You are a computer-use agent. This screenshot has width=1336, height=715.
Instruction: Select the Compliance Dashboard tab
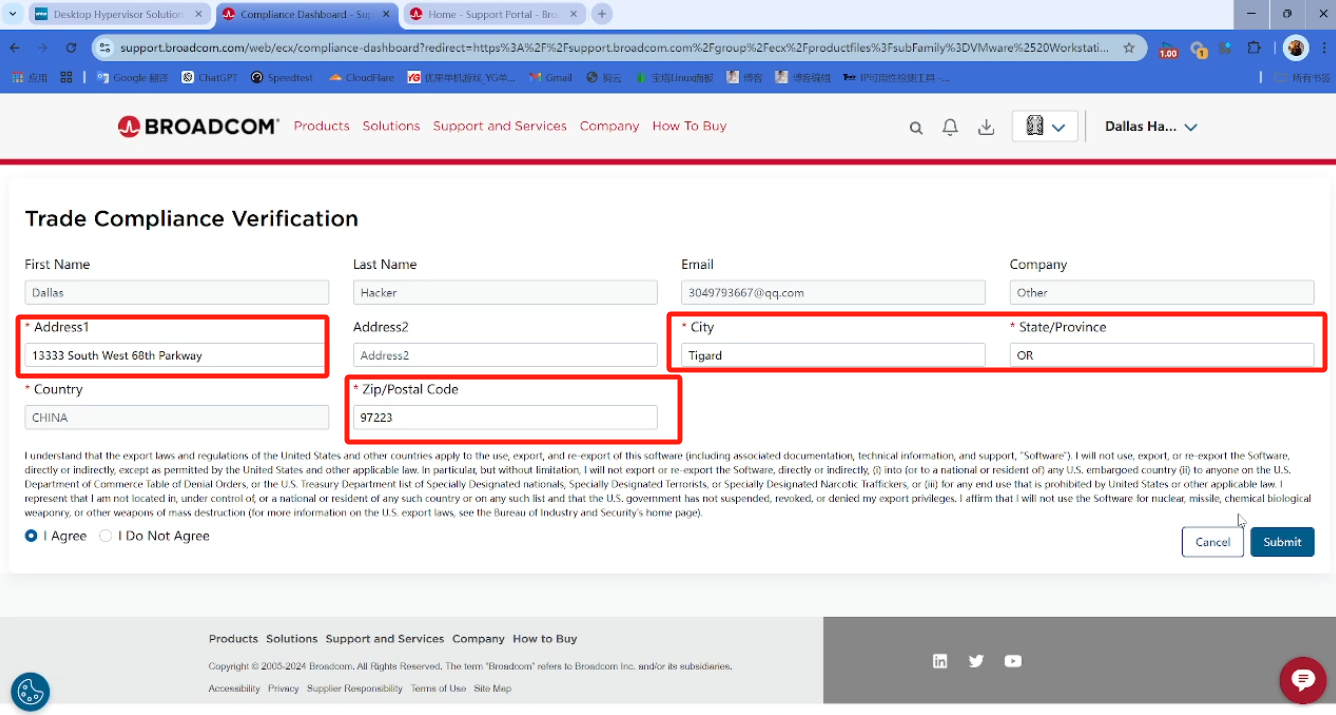[x=306, y=14]
